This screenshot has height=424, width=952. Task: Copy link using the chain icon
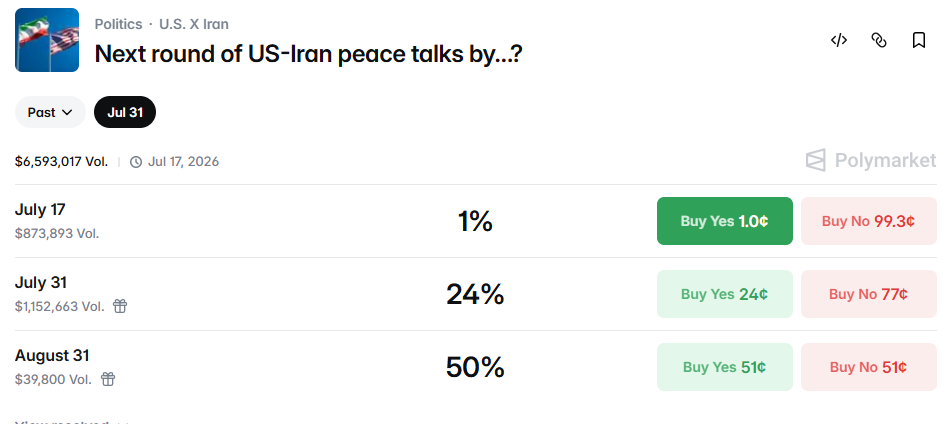point(879,40)
